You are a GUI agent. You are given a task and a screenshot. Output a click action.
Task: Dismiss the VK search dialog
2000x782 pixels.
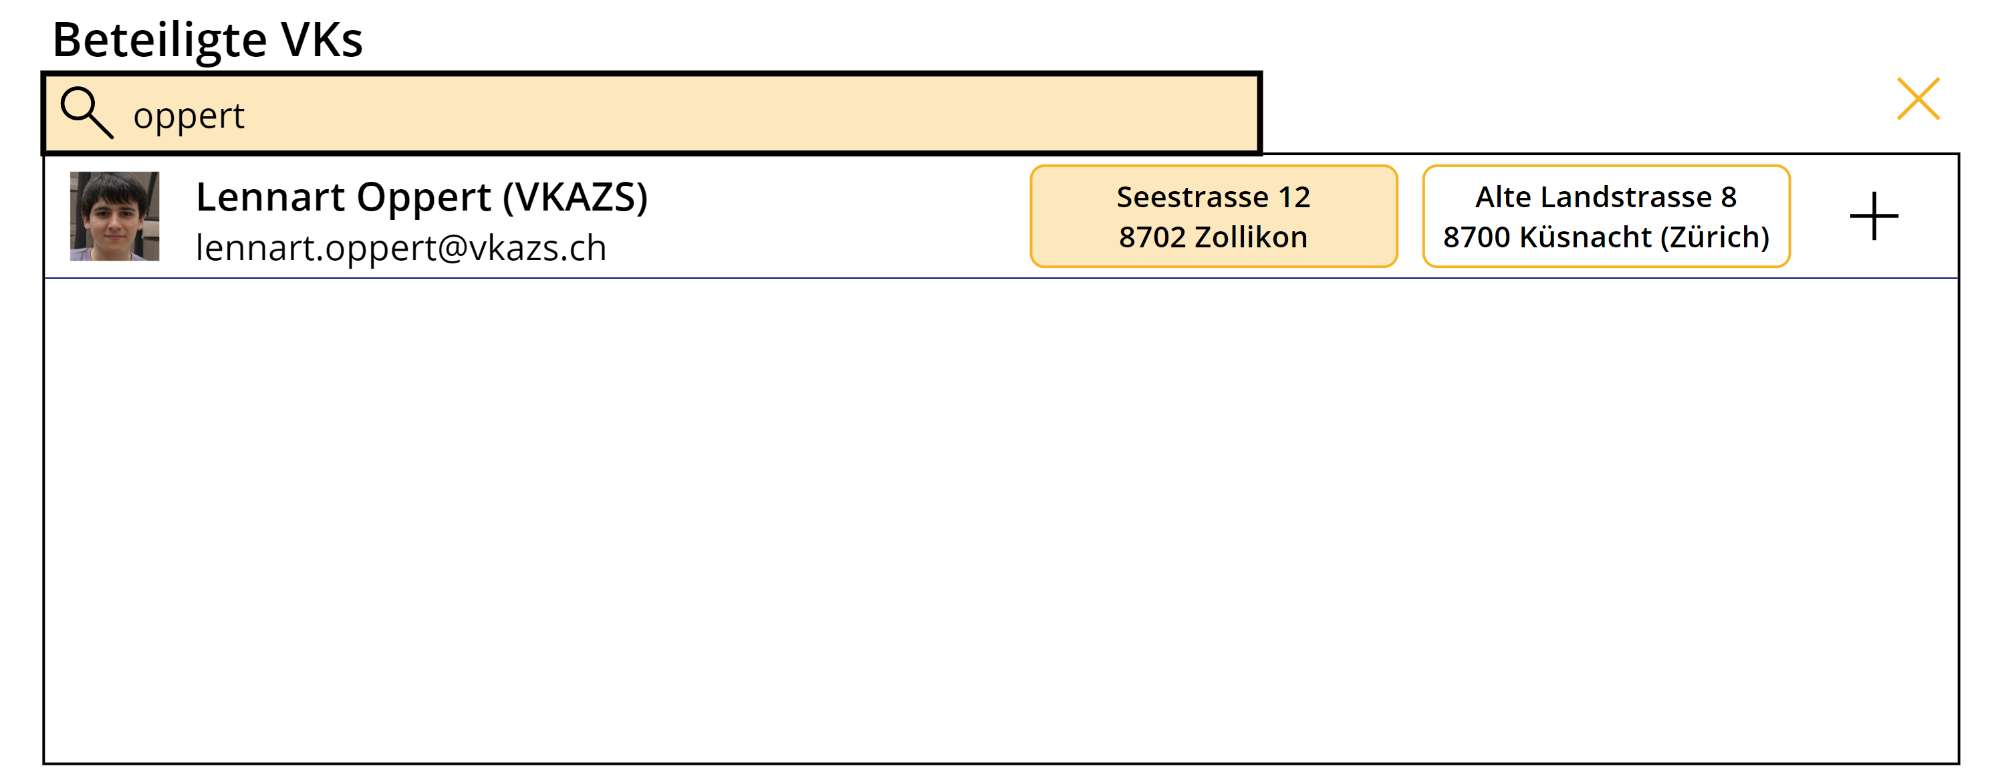1918,99
